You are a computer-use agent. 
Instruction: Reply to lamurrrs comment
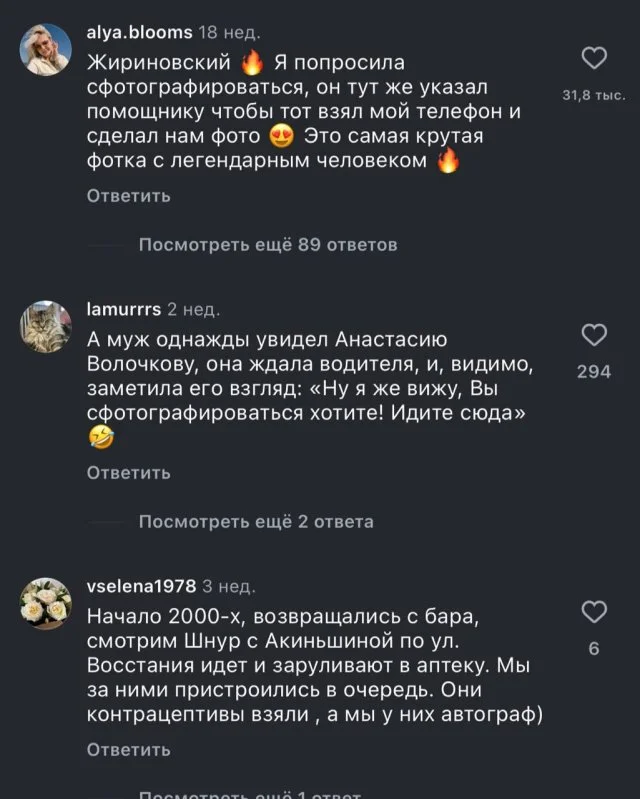pos(129,472)
